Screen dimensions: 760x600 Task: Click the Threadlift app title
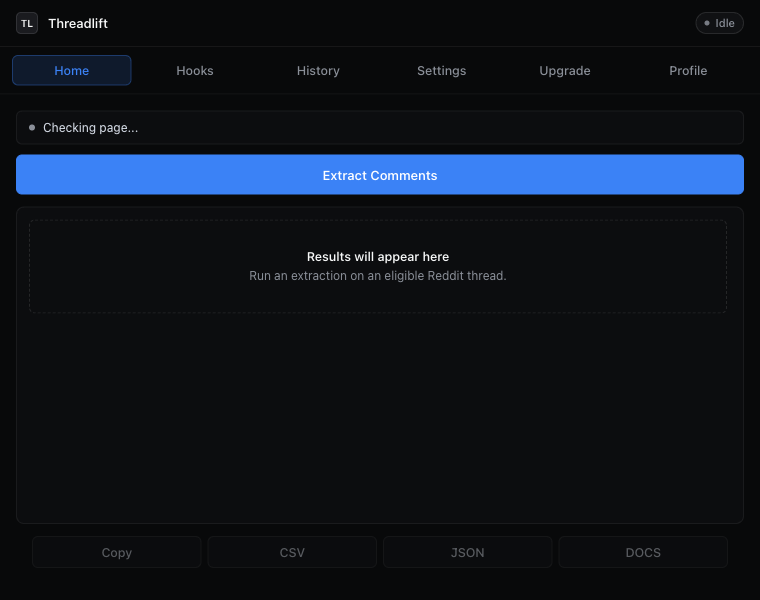coord(78,23)
